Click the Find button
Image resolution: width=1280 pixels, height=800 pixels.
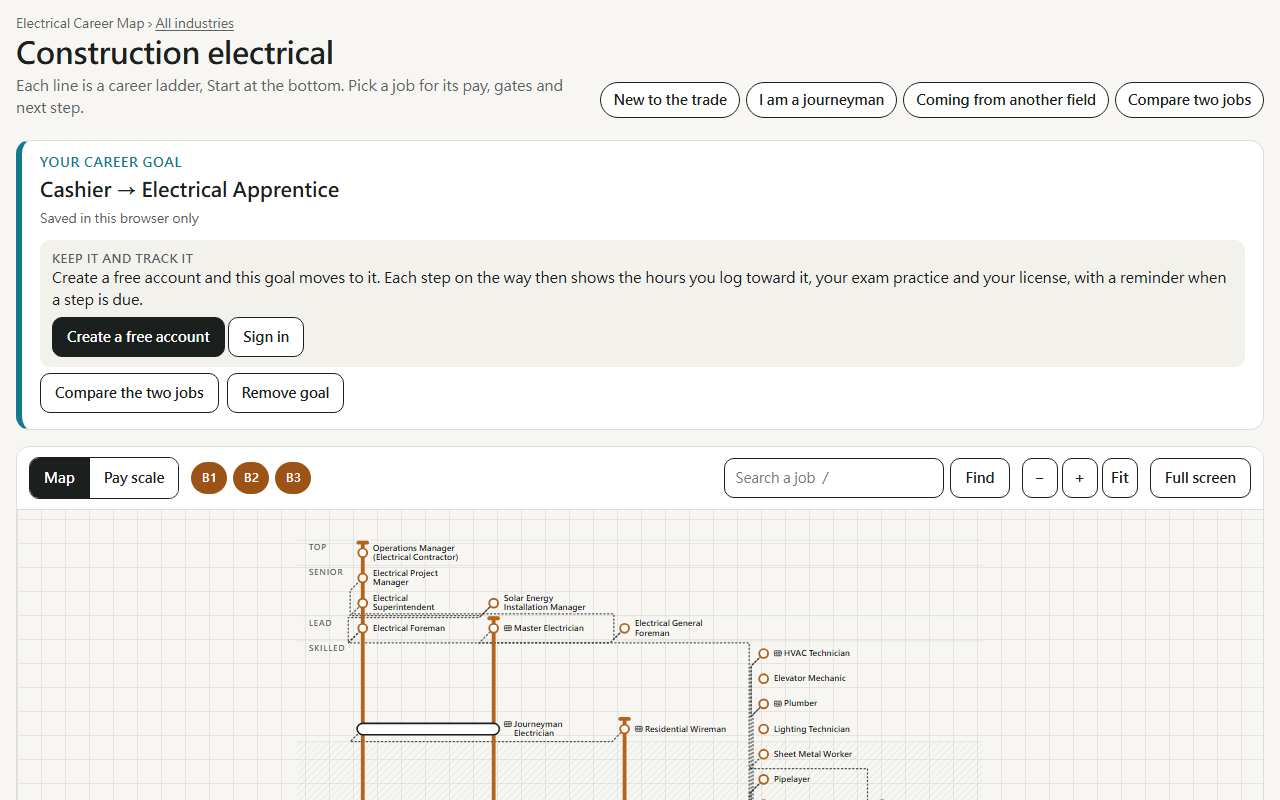(x=980, y=478)
